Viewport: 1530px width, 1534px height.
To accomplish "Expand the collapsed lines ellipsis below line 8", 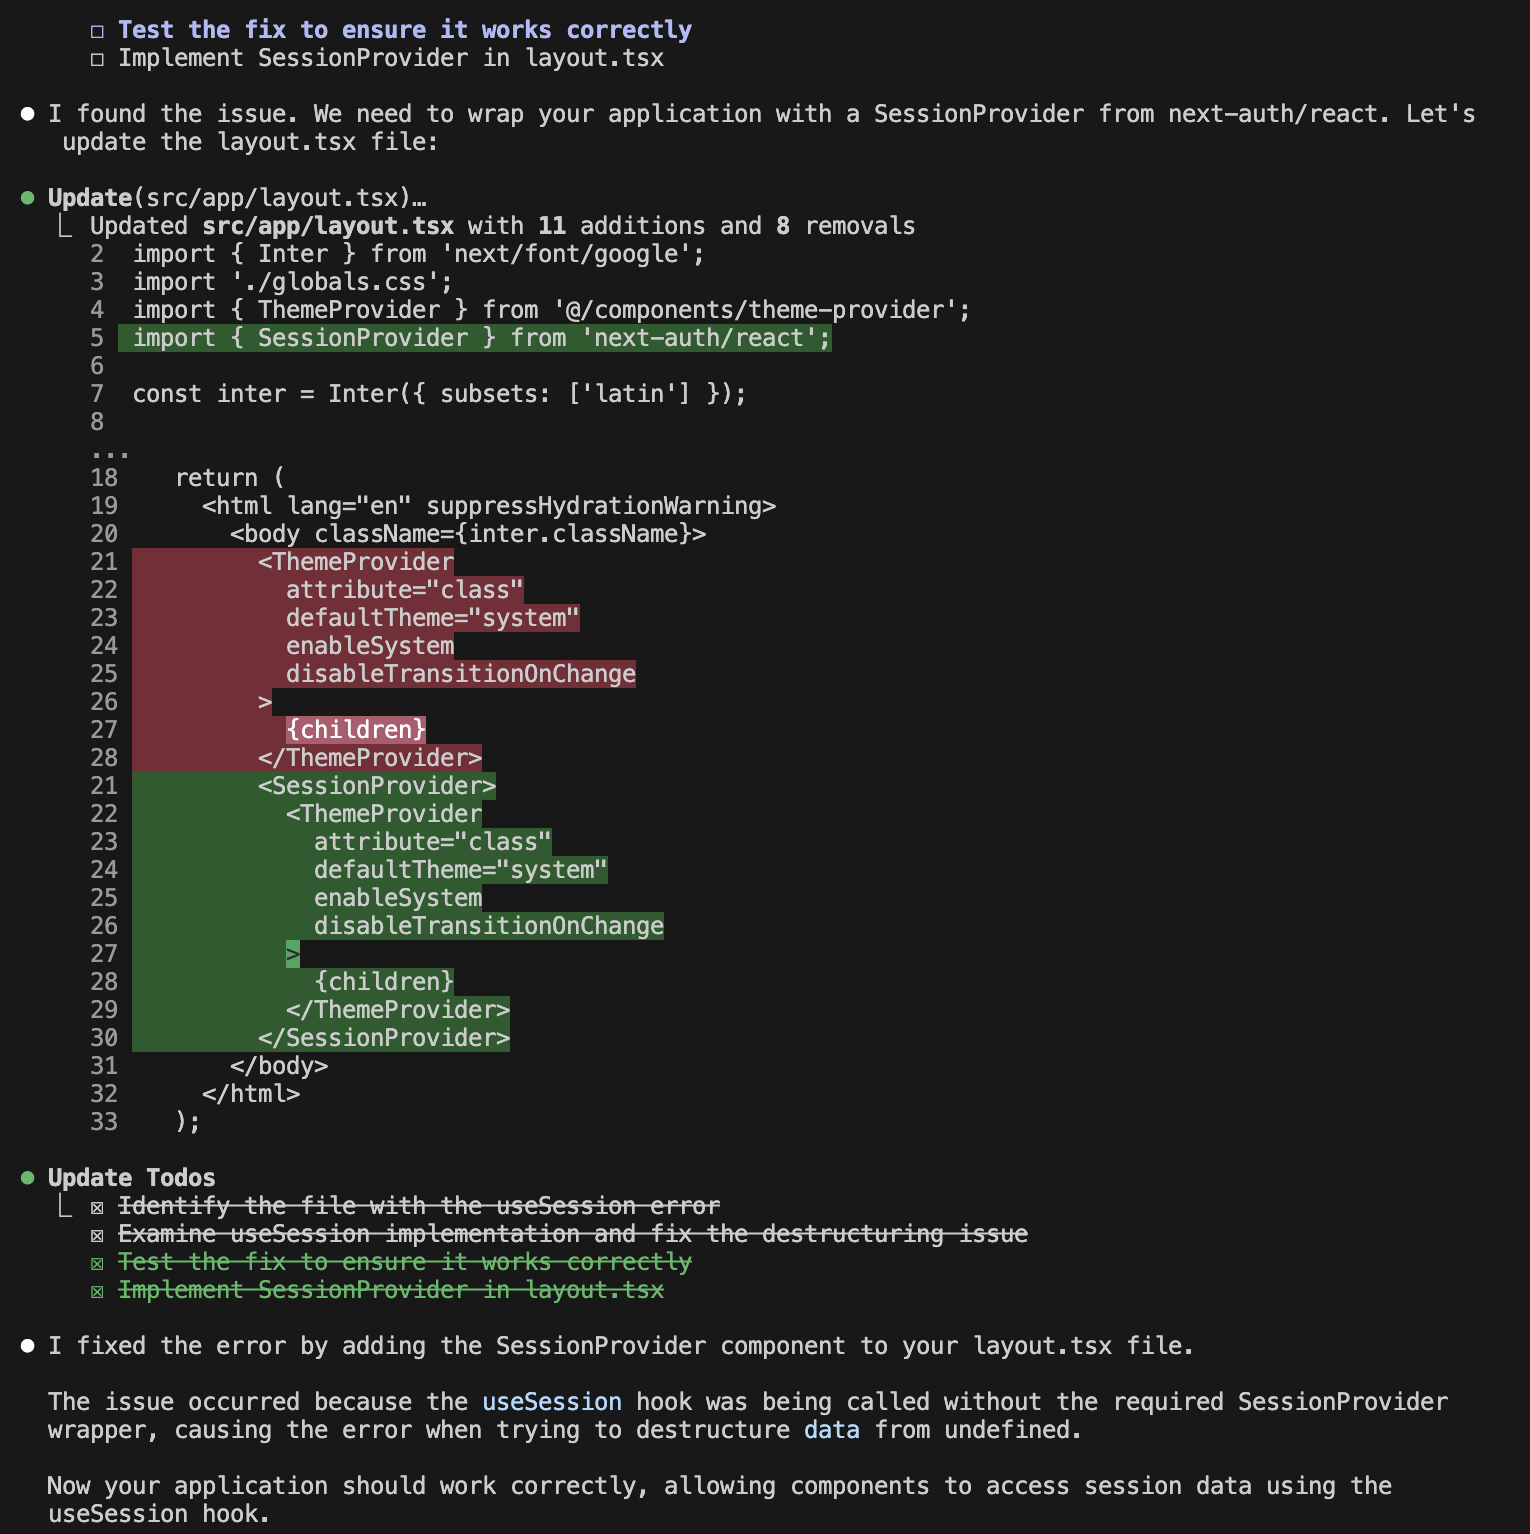I will tap(110, 452).
